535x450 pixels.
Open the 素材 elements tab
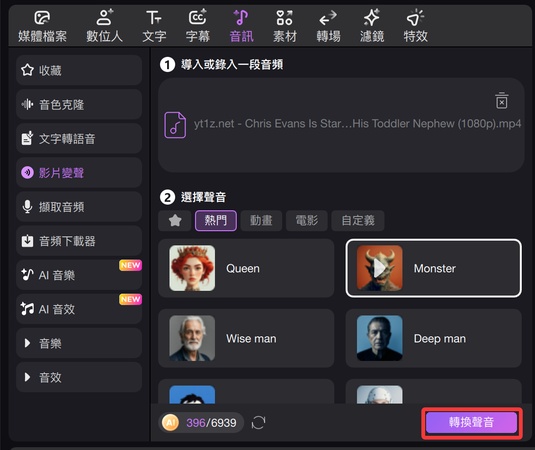click(285, 27)
